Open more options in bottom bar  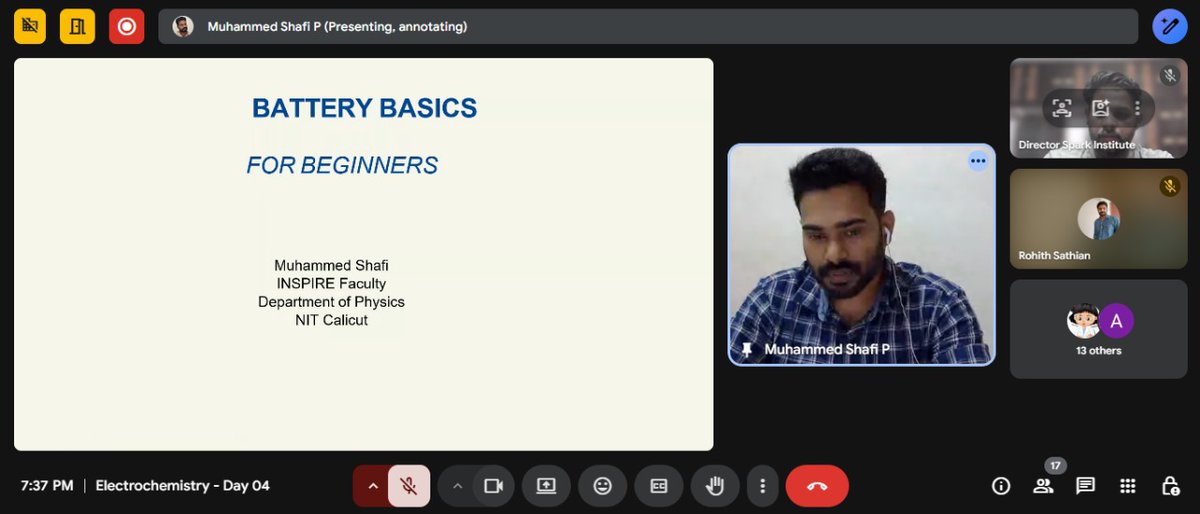pos(762,486)
